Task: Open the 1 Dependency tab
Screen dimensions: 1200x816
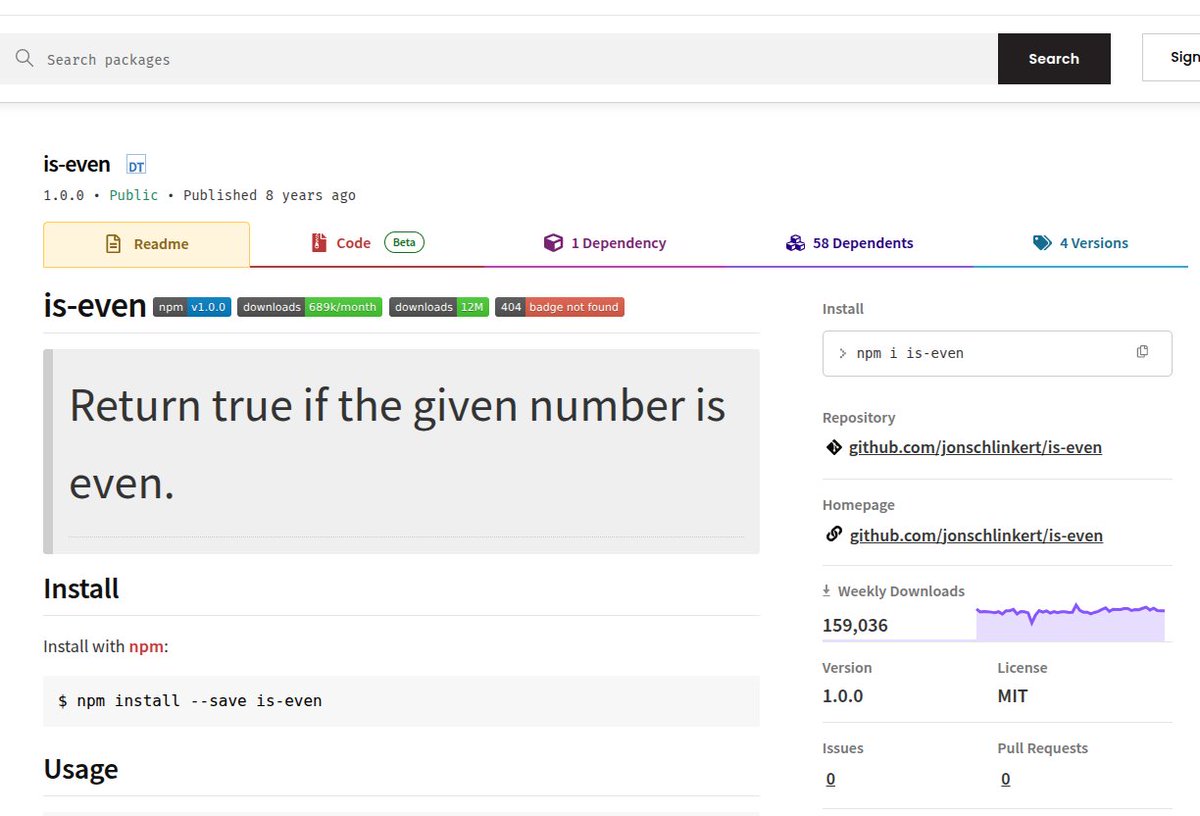Action: [605, 243]
